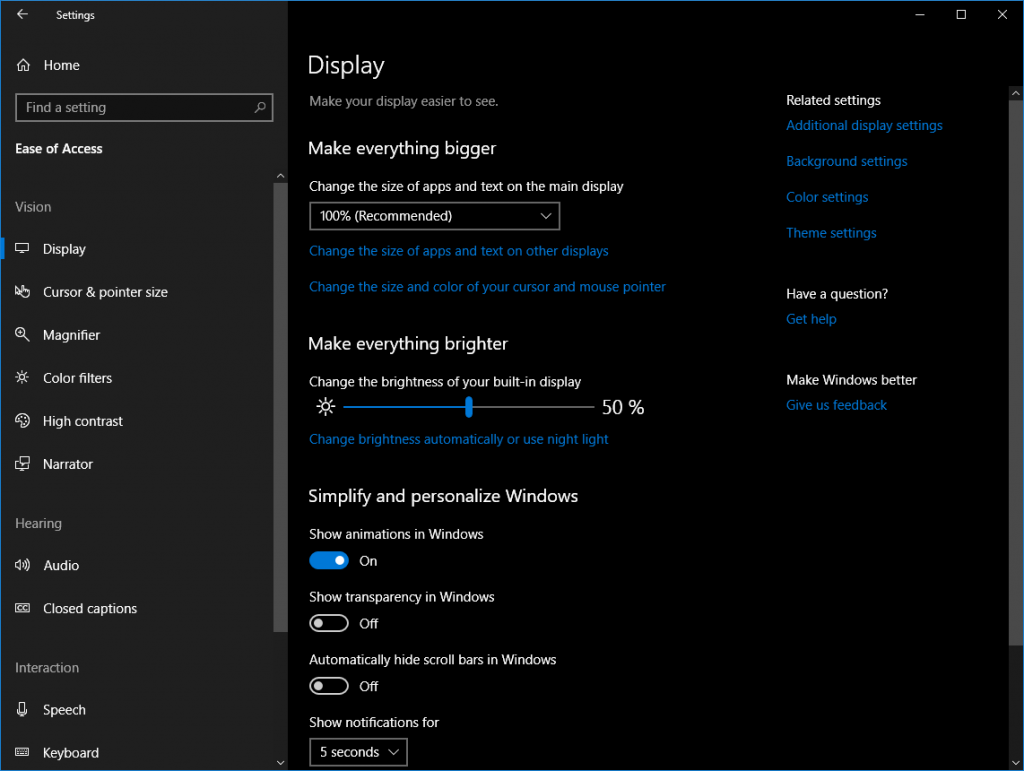Click the Home icon
Image resolution: width=1024 pixels, height=771 pixels.
22,64
